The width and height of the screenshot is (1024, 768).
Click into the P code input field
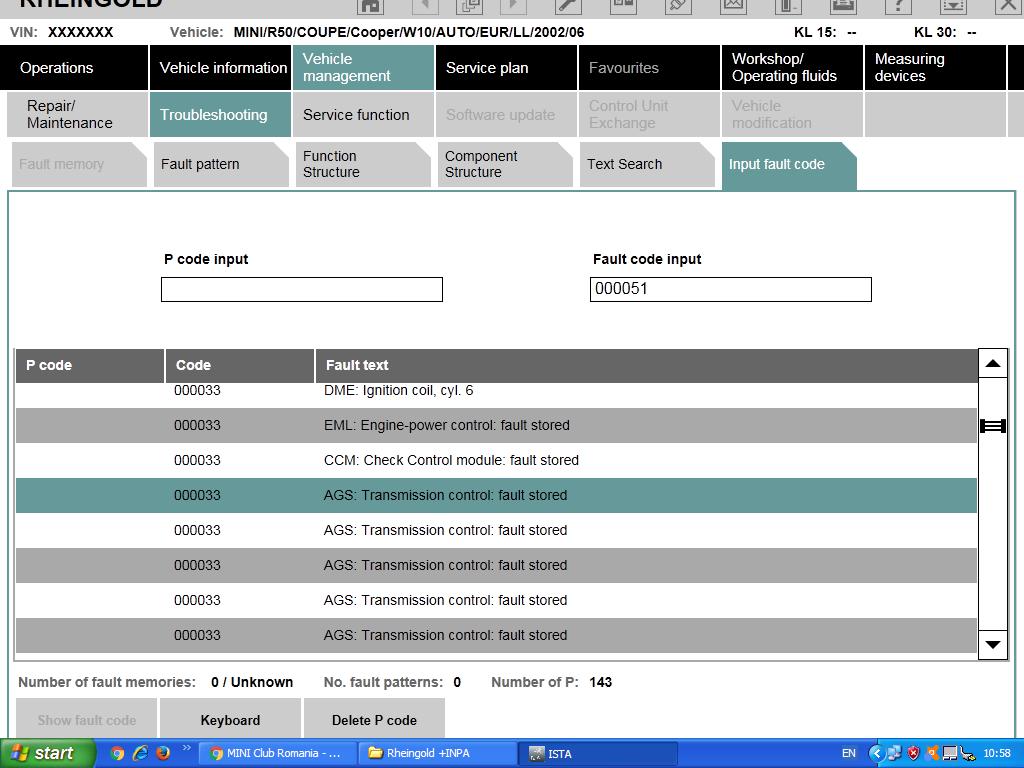(x=302, y=289)
